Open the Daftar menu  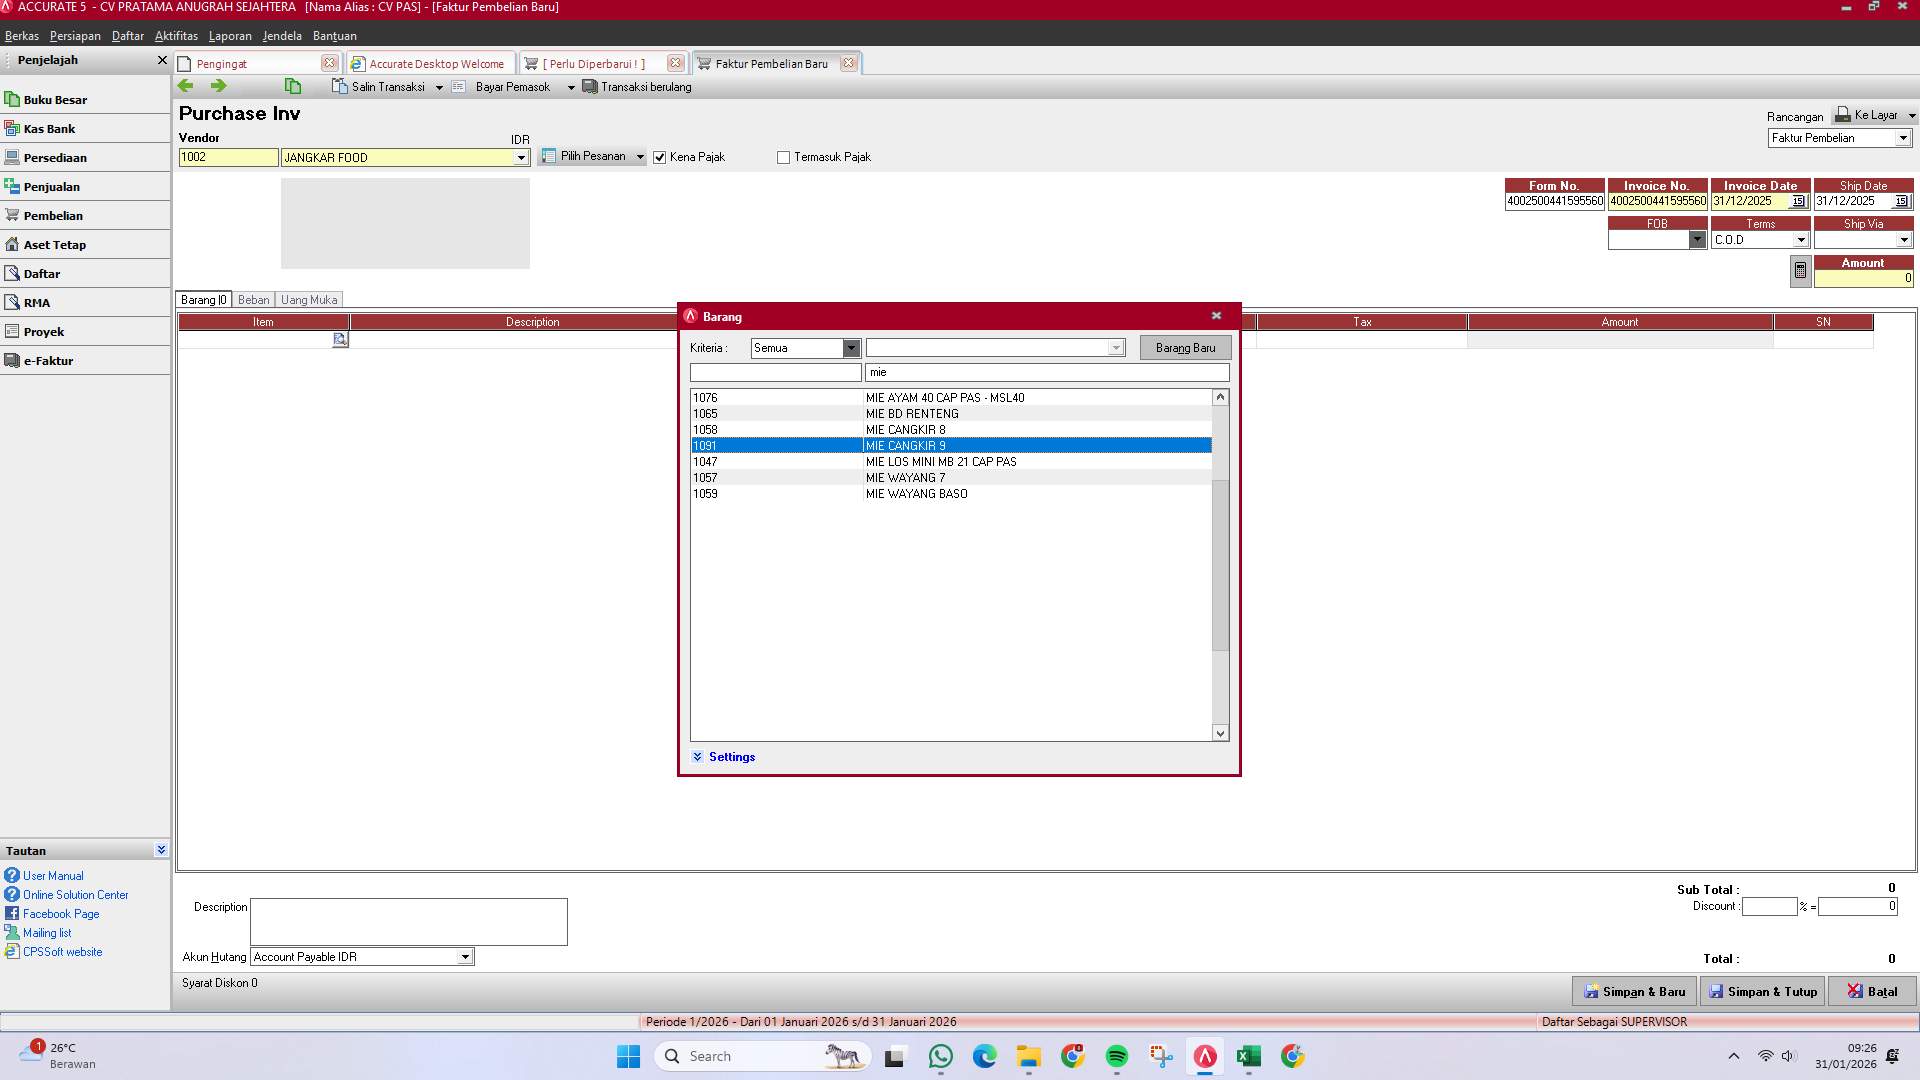click(x=128, y=35)
